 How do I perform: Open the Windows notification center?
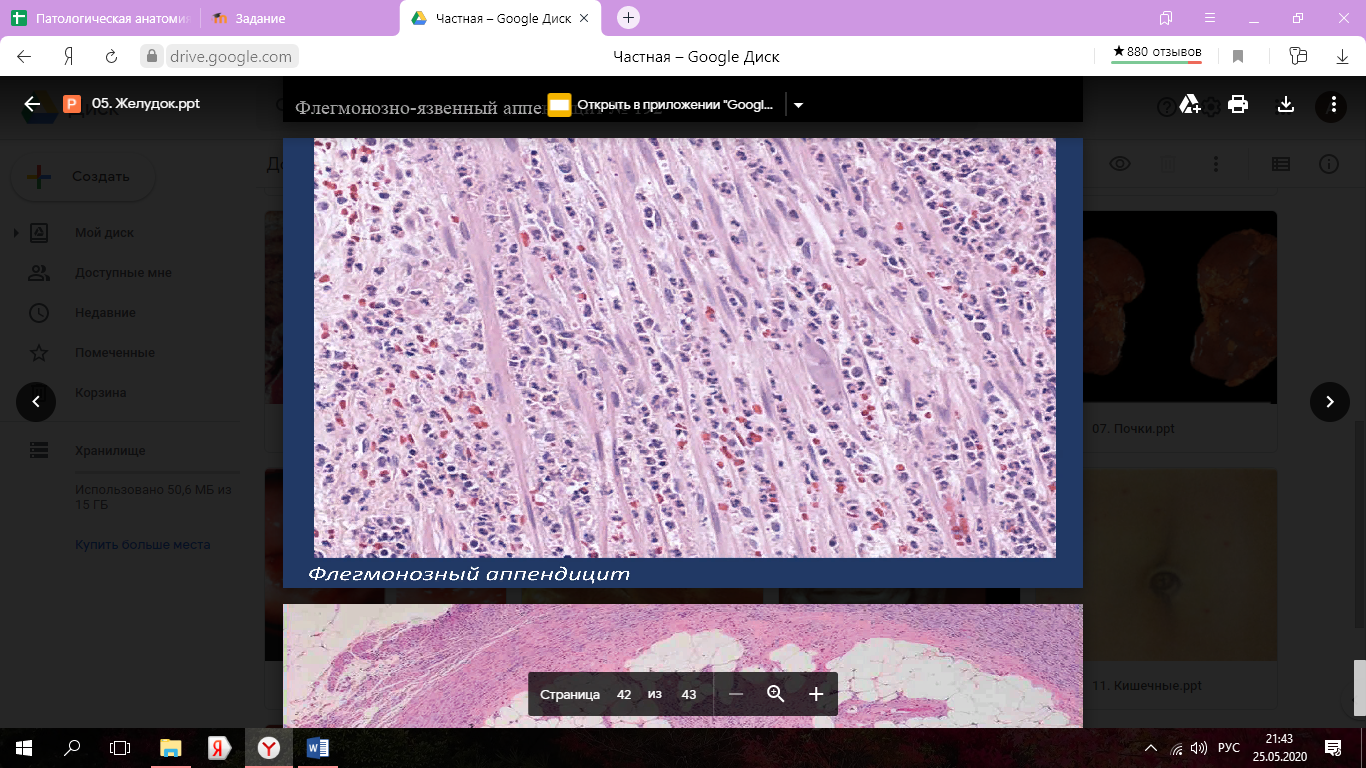click(x=1333, y=747)
